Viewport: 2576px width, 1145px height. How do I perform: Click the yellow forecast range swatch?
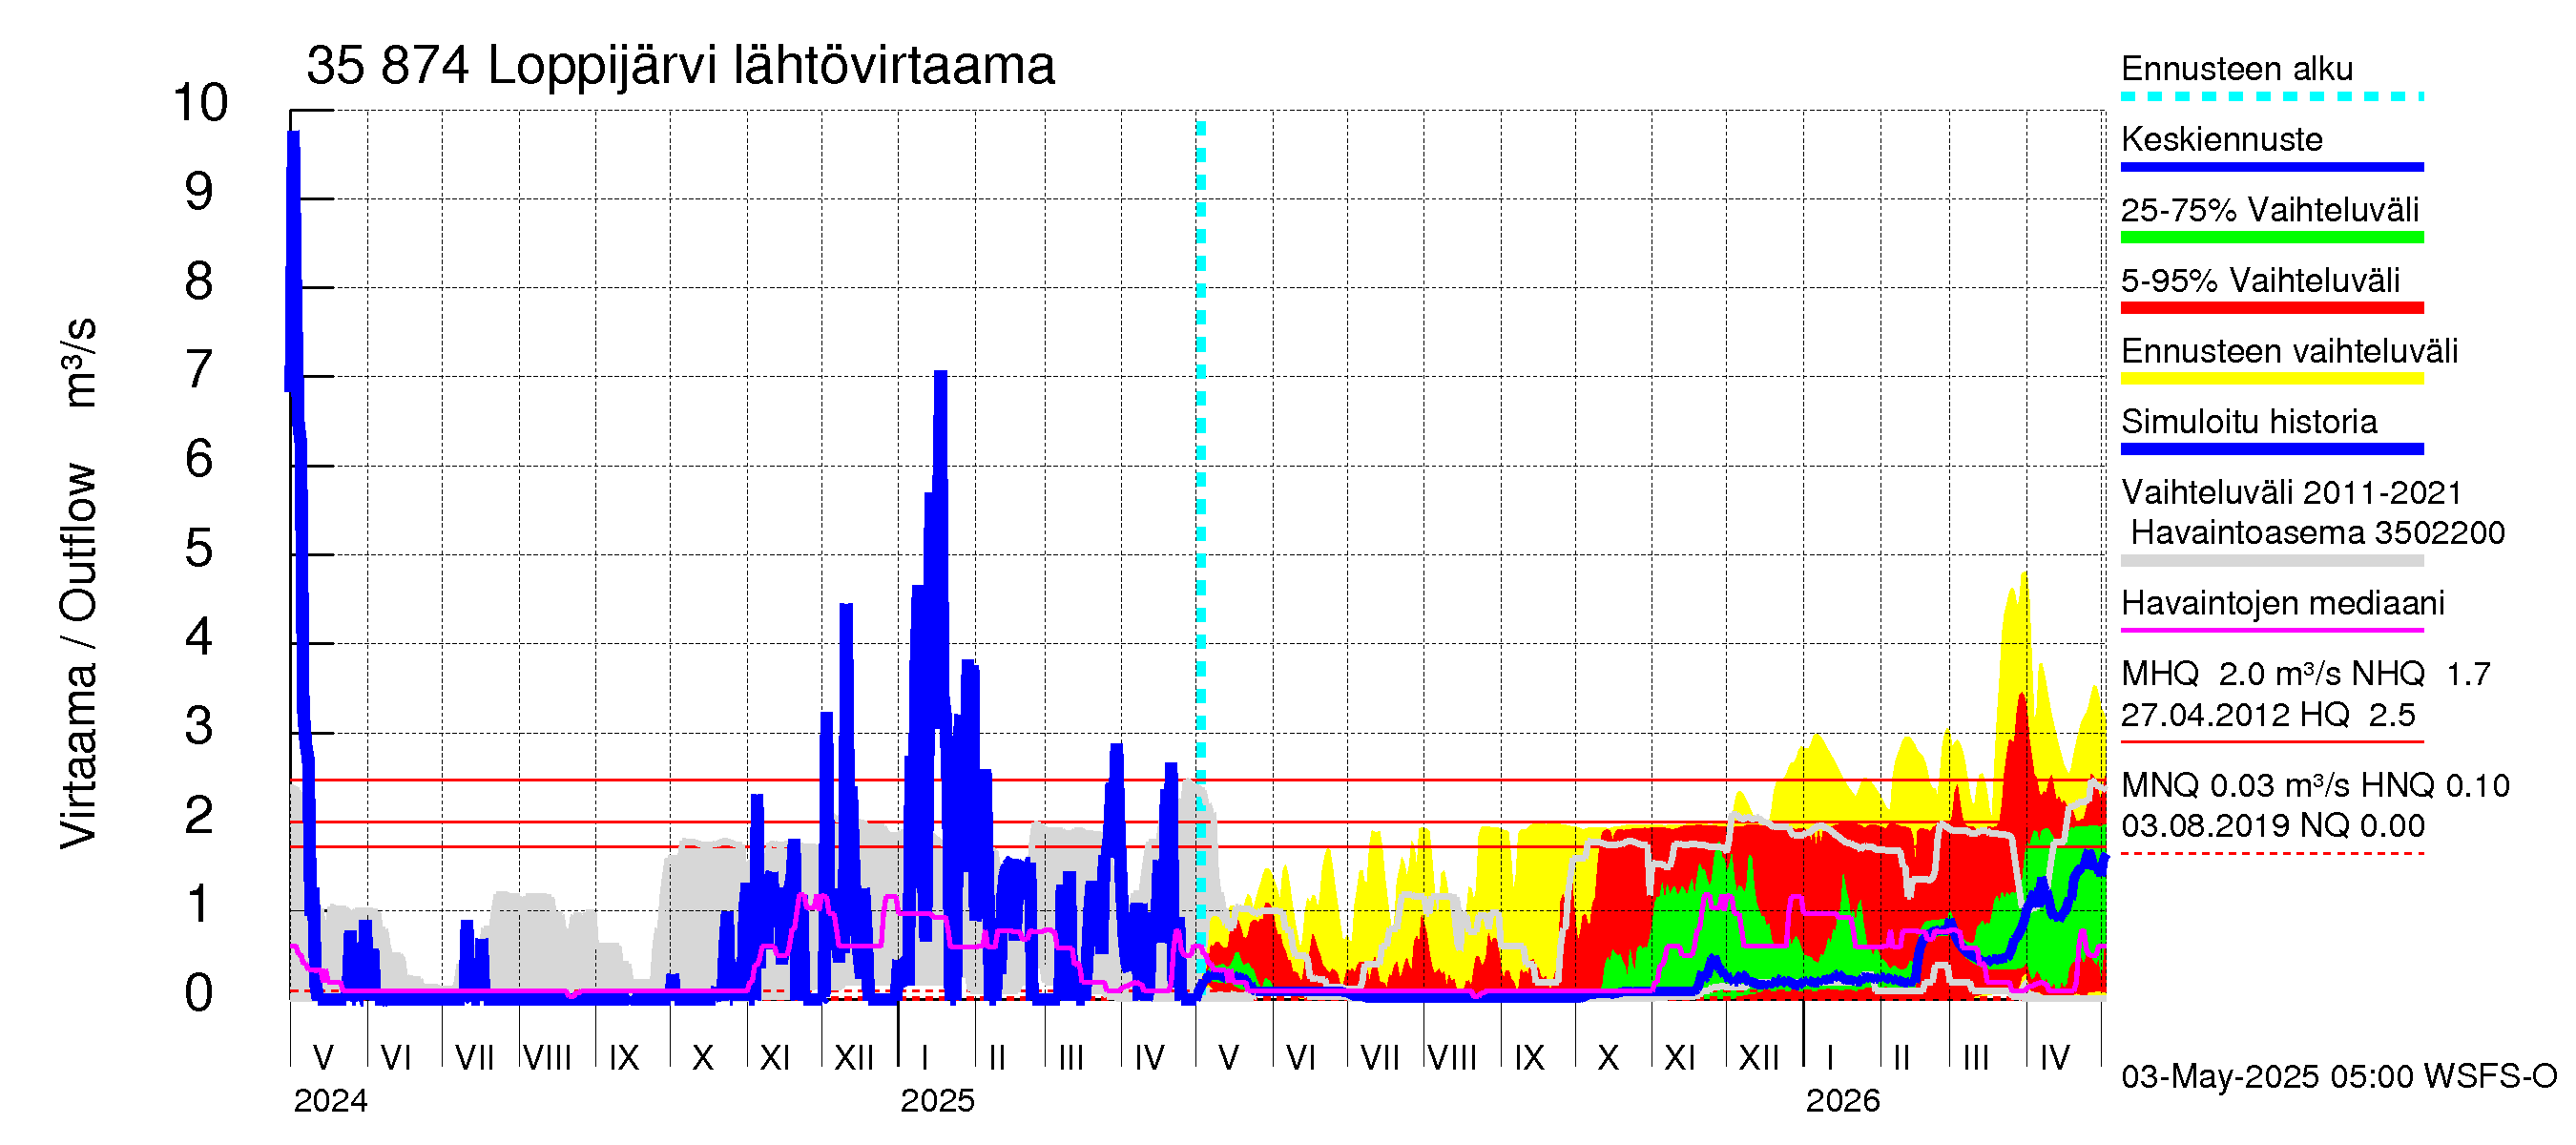(2272, 379)
